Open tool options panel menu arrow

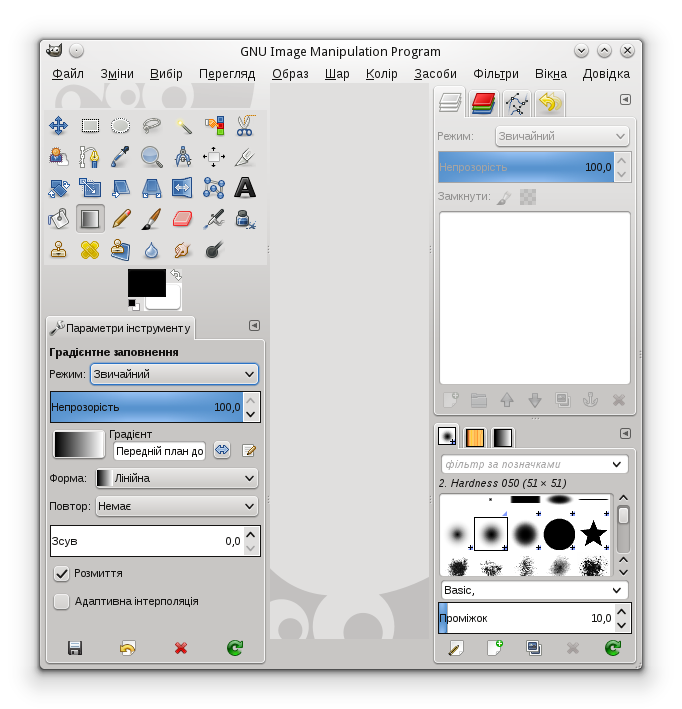pos(255,326)
